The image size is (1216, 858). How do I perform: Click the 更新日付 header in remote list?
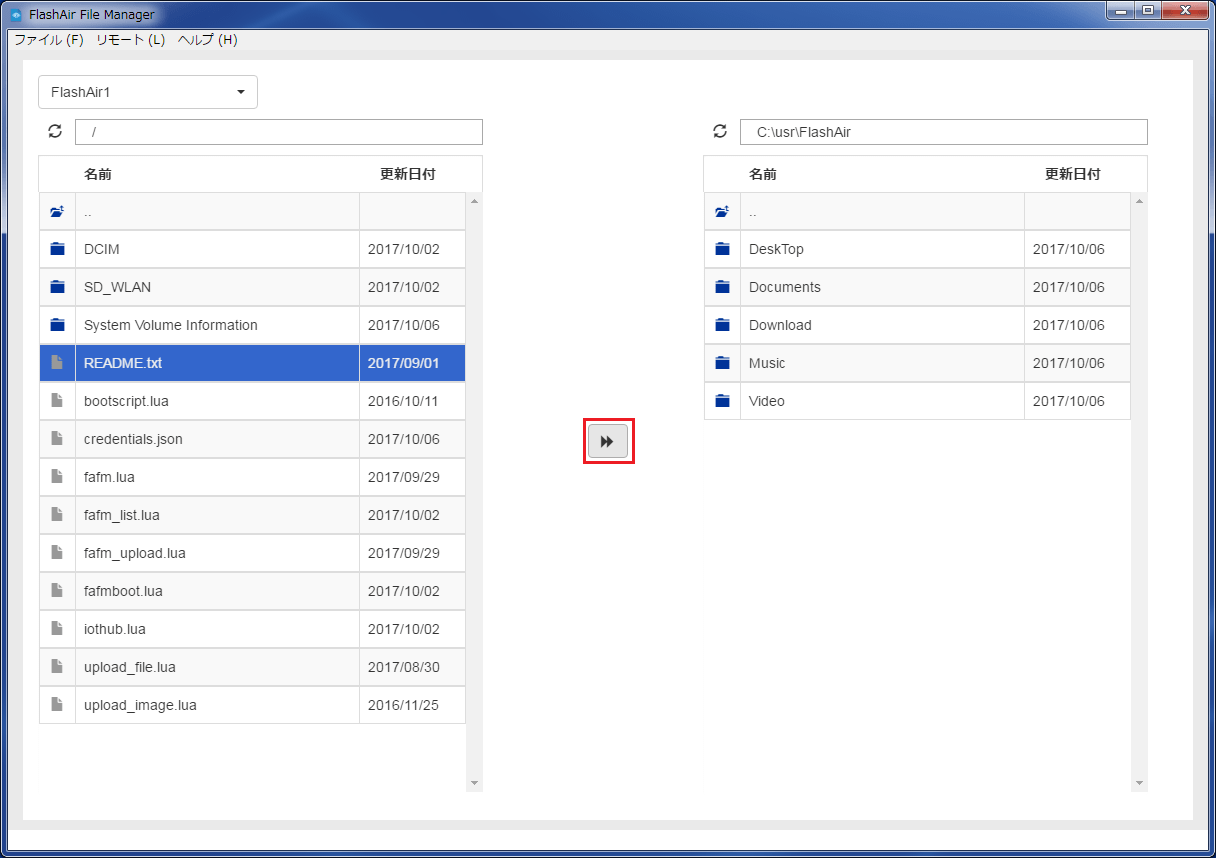coord(407,174)
